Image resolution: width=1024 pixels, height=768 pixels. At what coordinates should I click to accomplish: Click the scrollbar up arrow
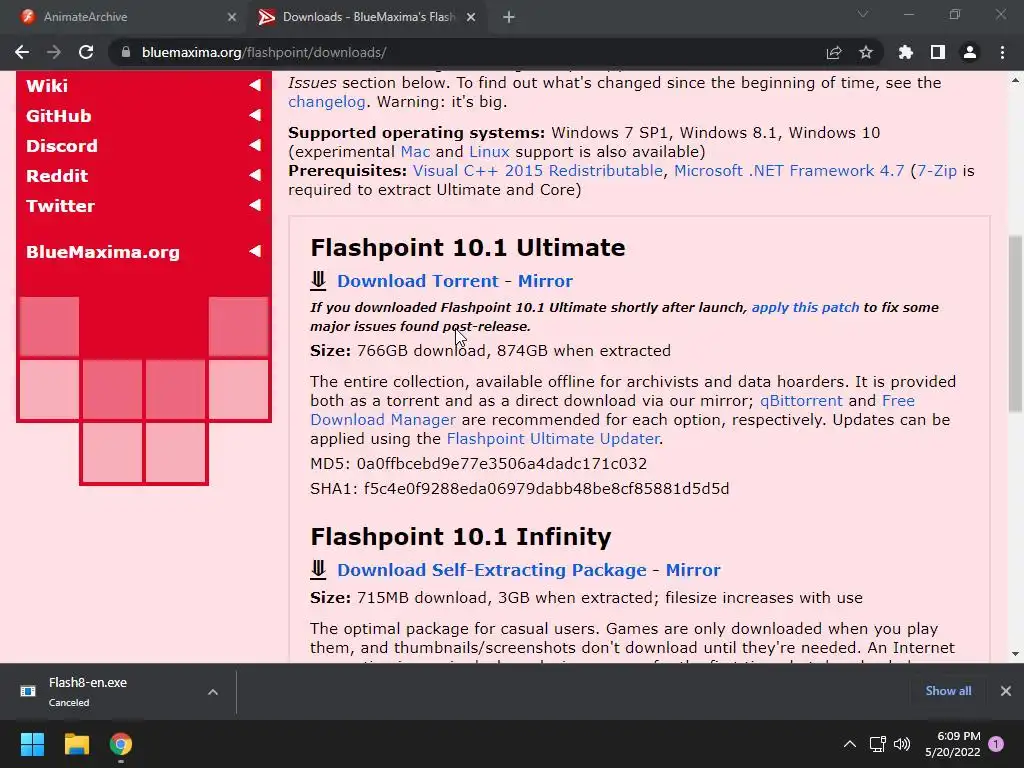pyautogui.click(x=1015, y=81)
